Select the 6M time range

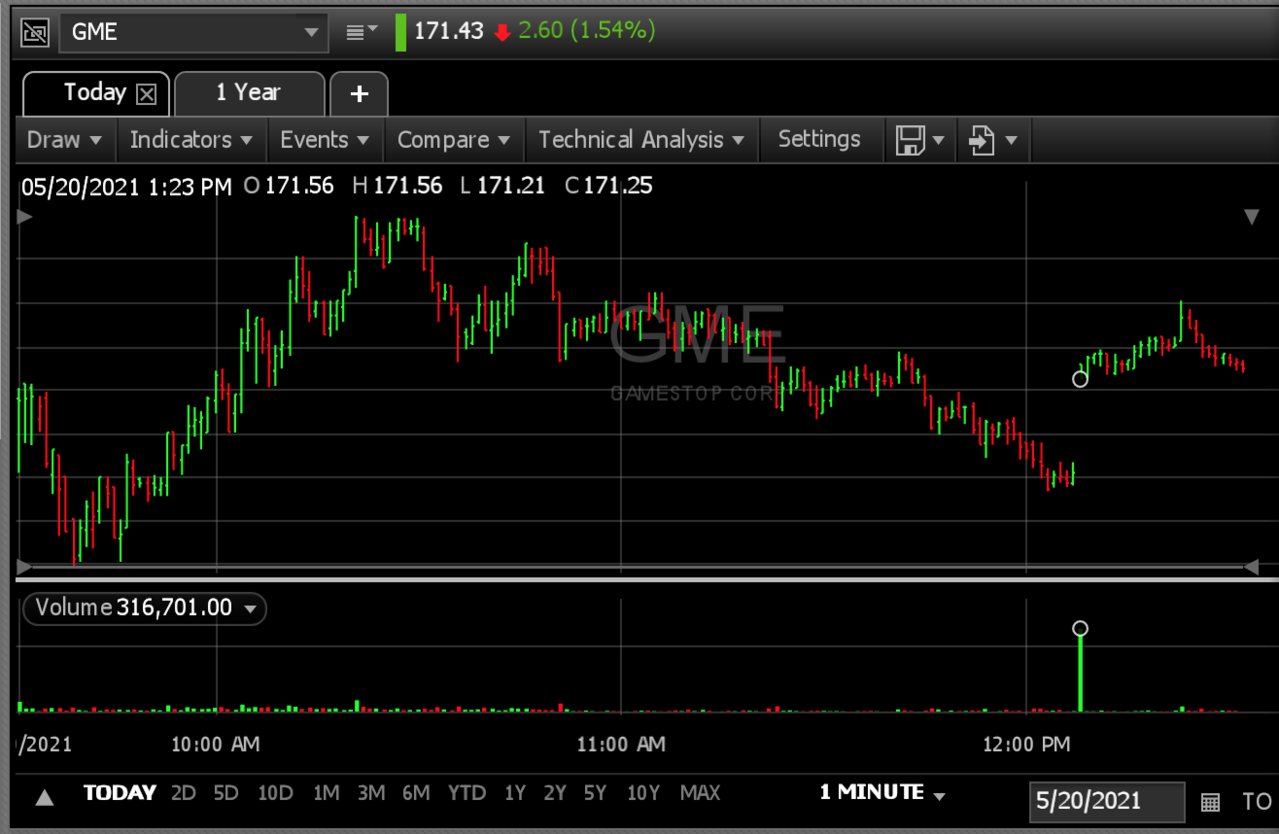point(416,793)
